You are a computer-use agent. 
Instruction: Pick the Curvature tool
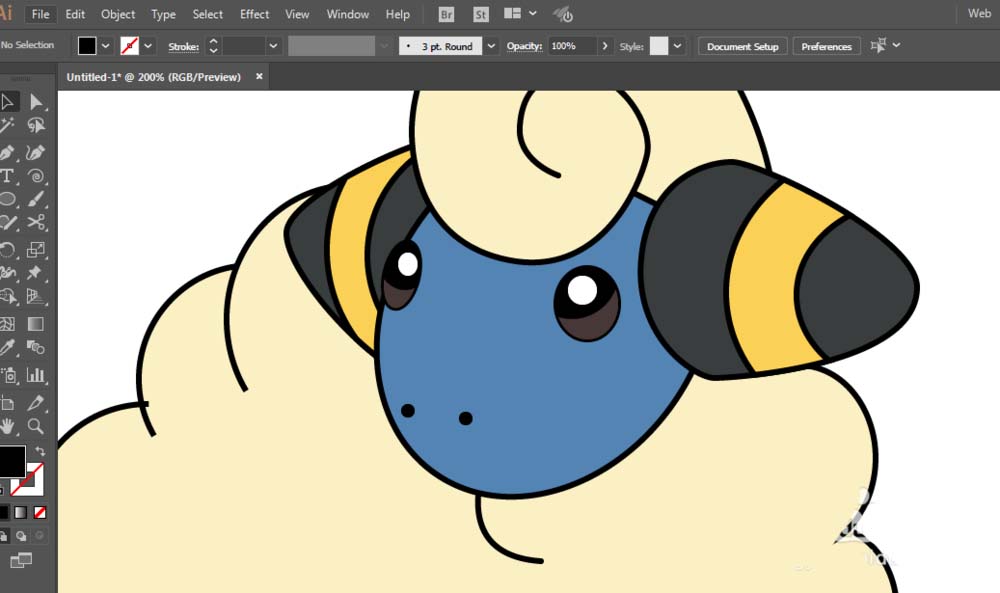tap(36, 153)
